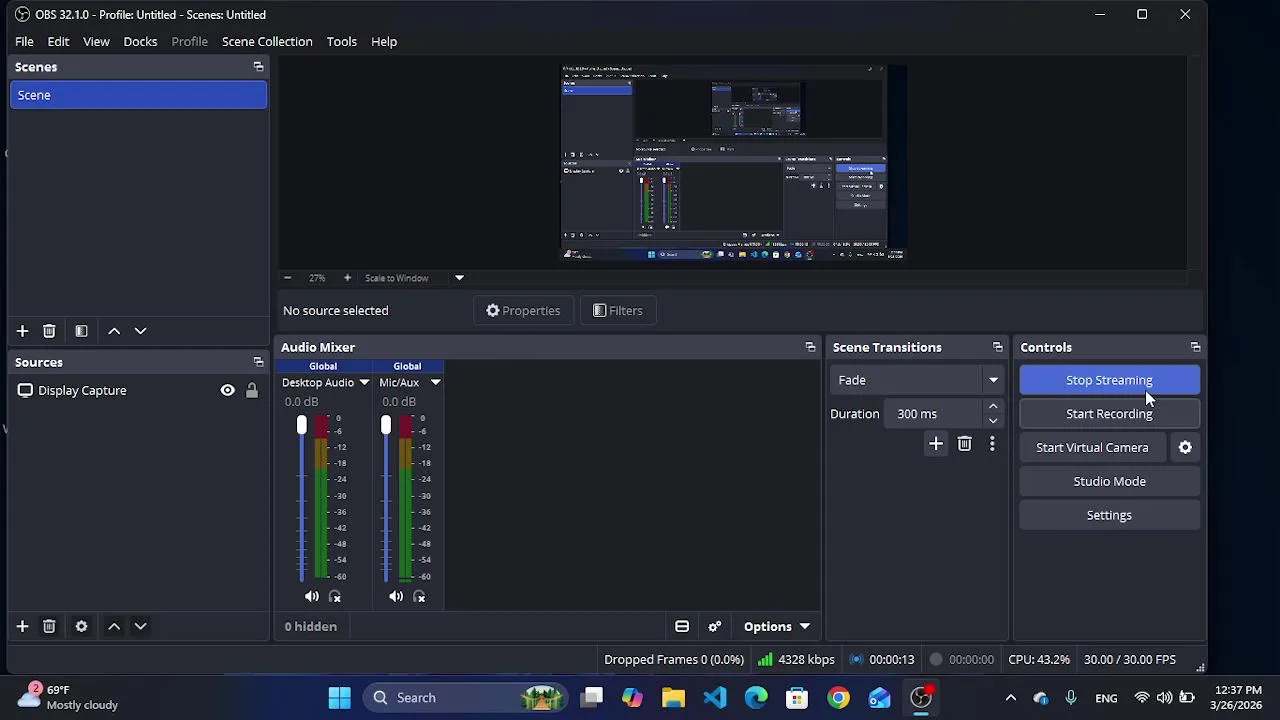Screen dimensions: 1280x720
Task: Float the Audio Mixer dock icon
Action: coord(810,347)
